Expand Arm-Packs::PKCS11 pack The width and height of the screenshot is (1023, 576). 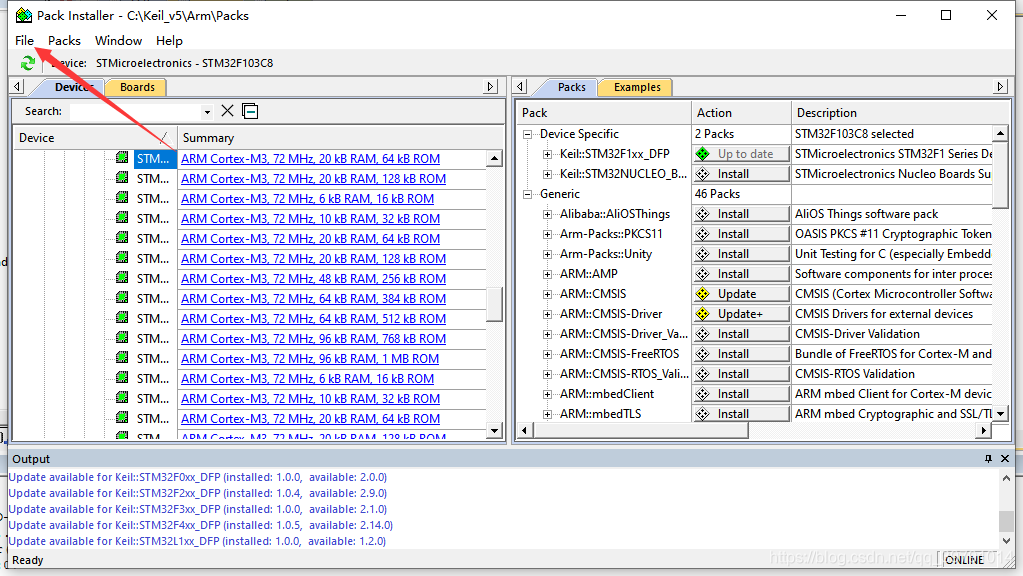[x=547, y=234]
